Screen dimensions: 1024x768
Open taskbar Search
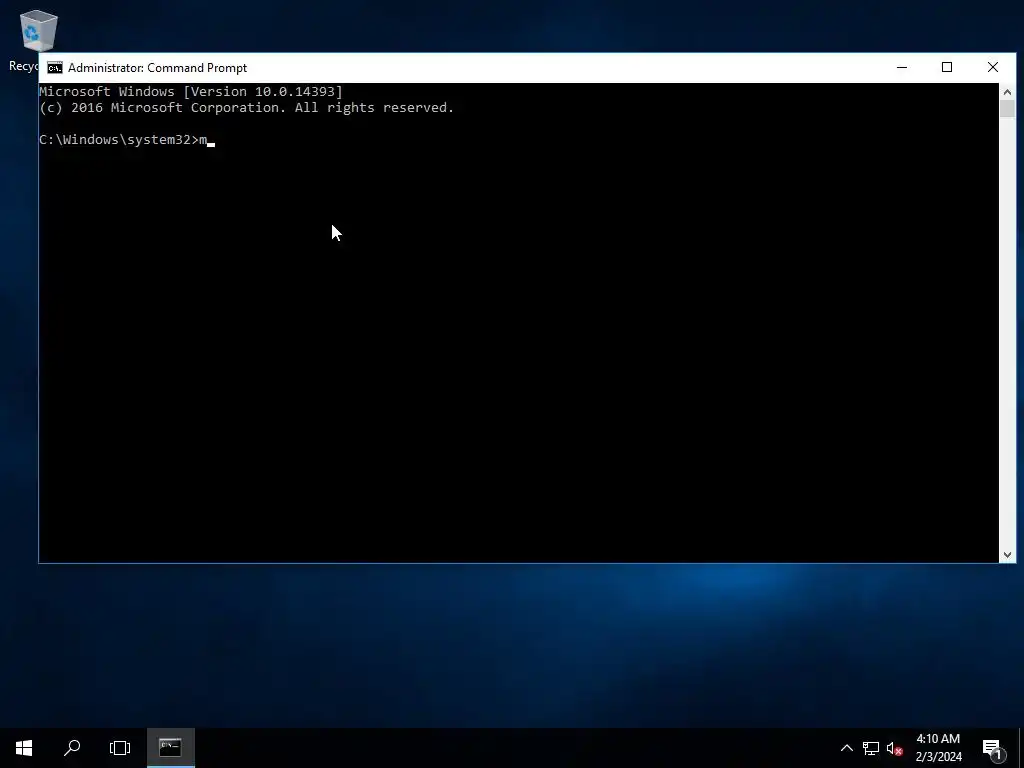point(72,748)
